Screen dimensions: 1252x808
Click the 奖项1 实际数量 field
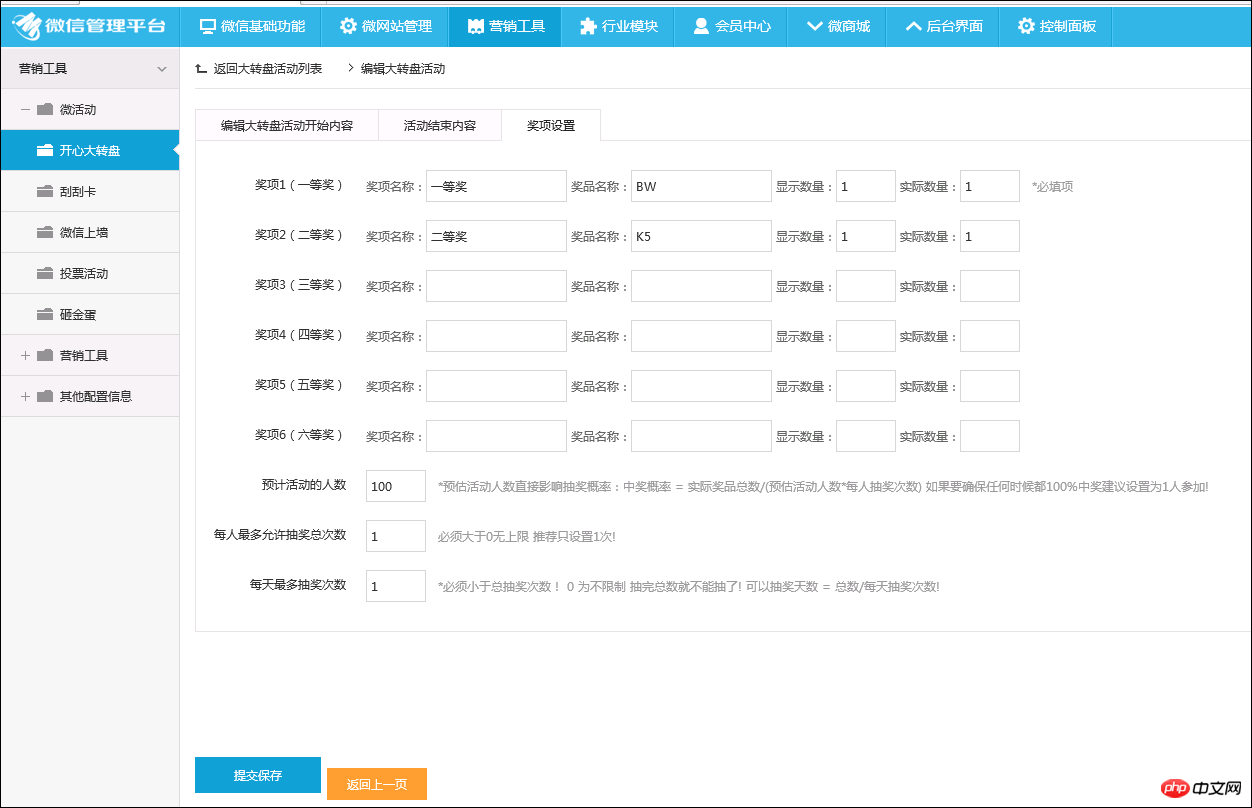click(x=990, y=186)
